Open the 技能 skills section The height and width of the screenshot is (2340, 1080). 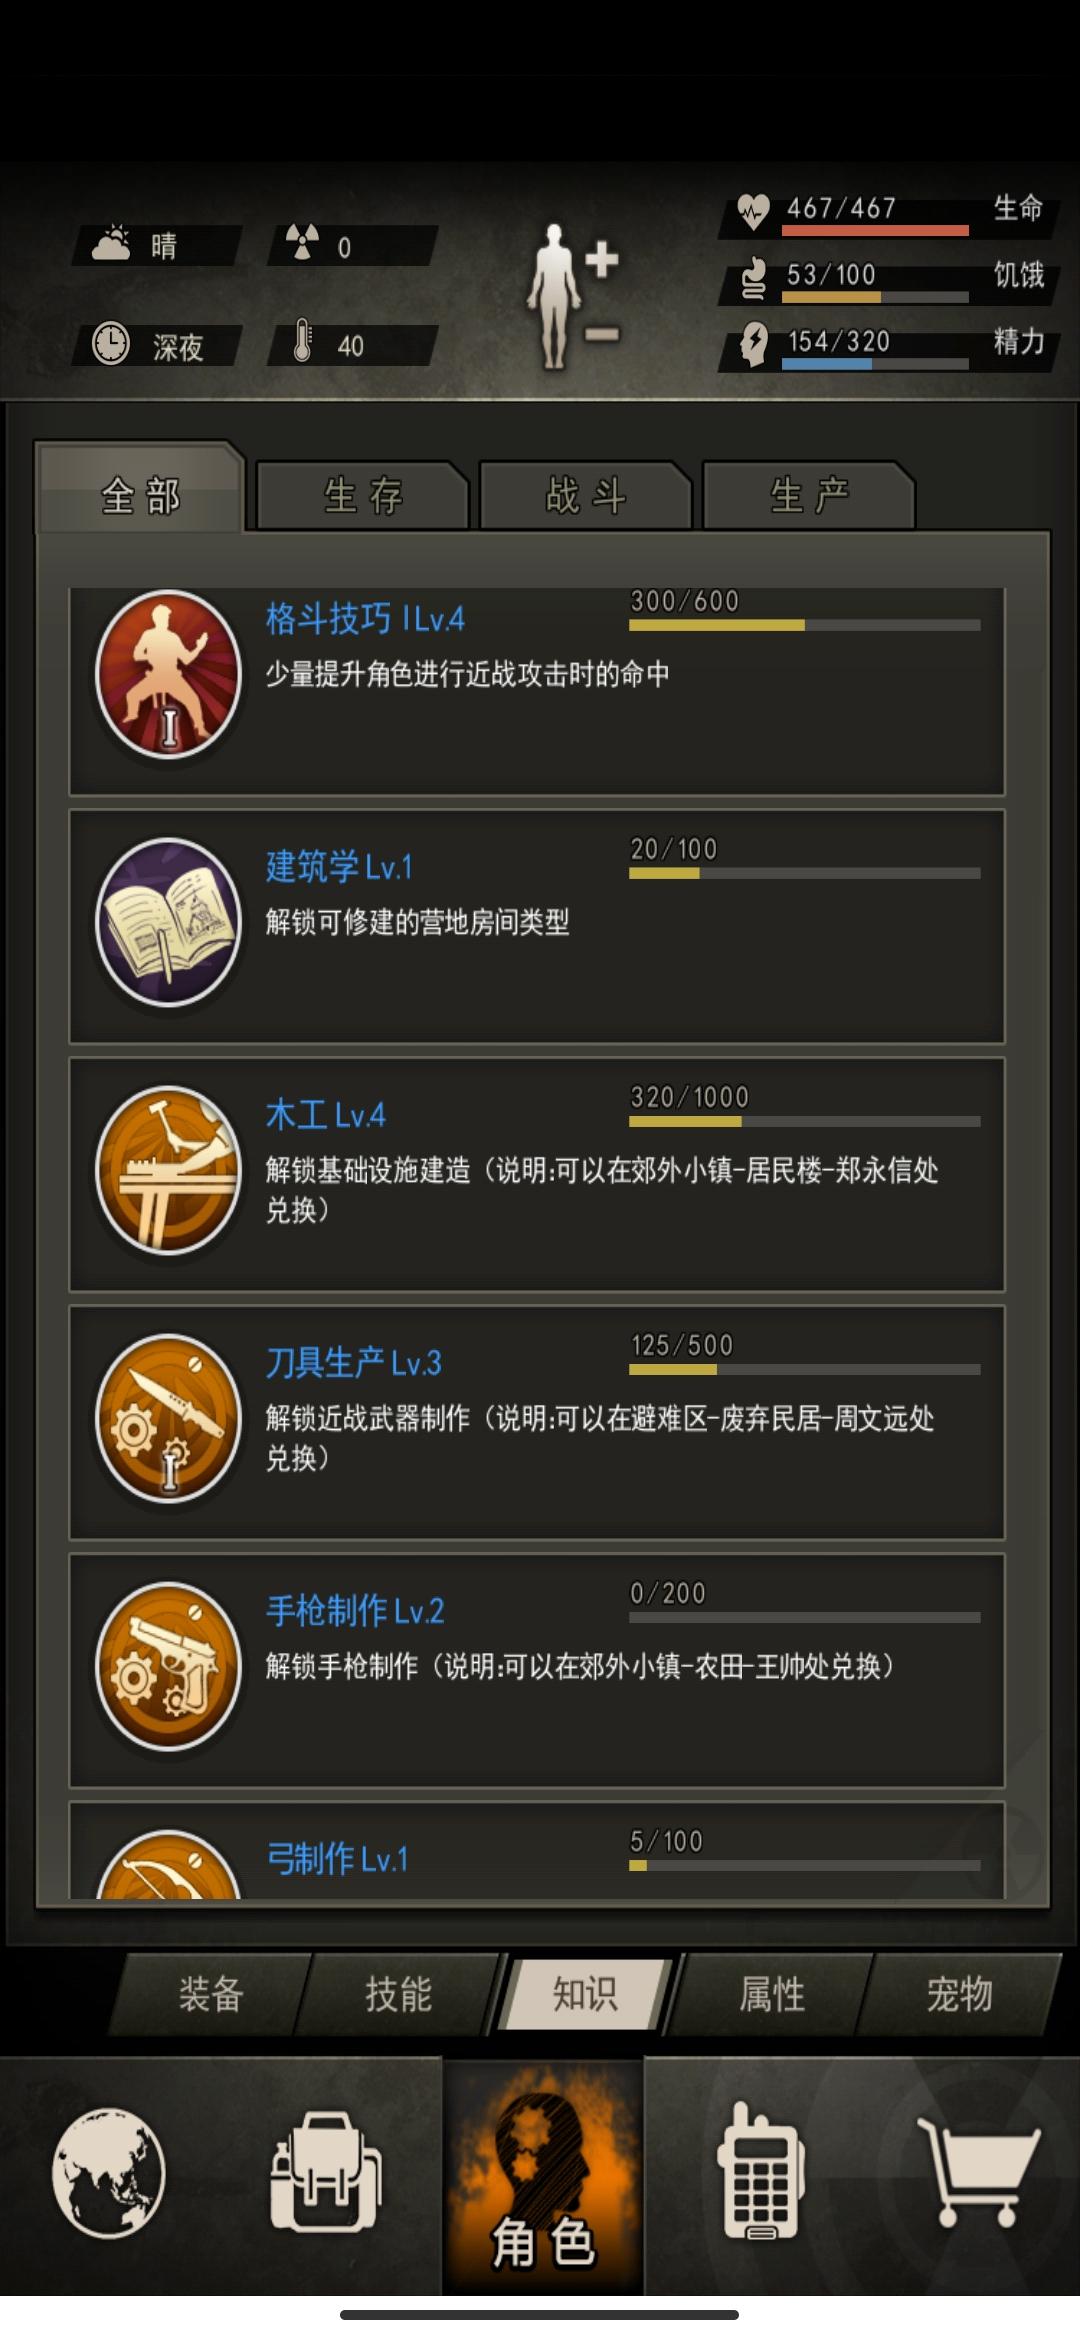398,1994
